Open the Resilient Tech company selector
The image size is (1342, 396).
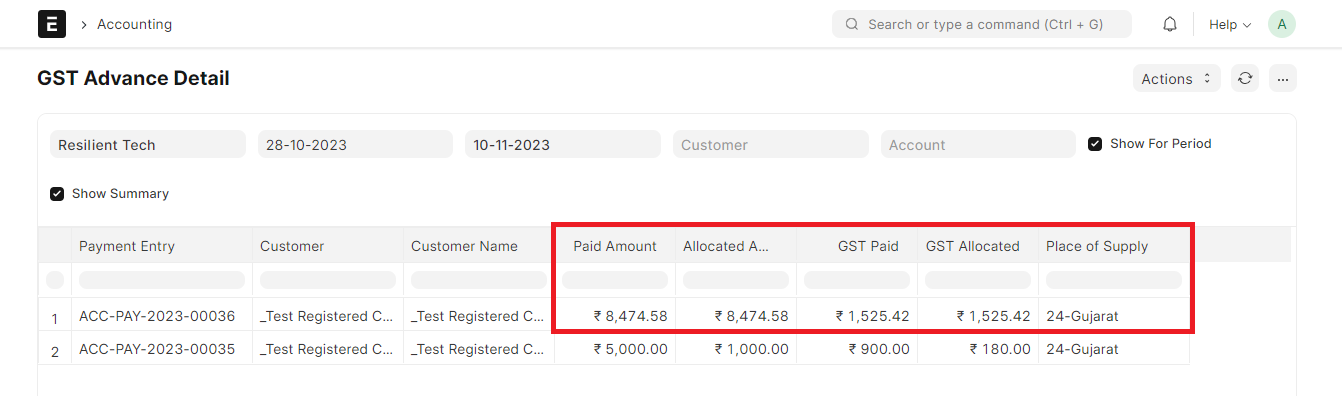(148, 144)
